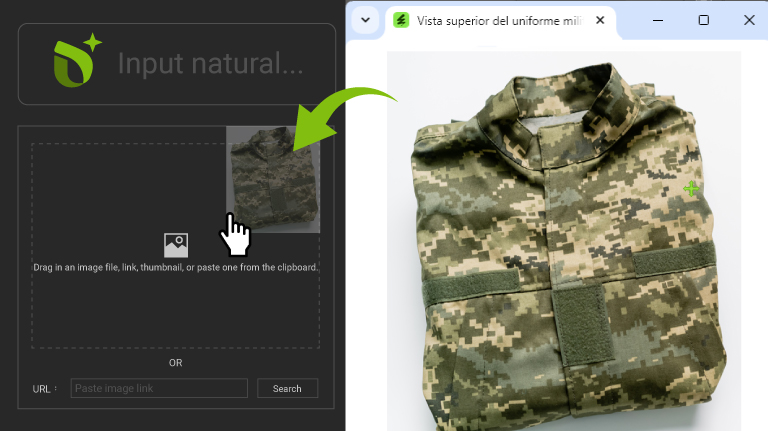Click the 'Drag in an image file' instruction text

pos(176,268)
